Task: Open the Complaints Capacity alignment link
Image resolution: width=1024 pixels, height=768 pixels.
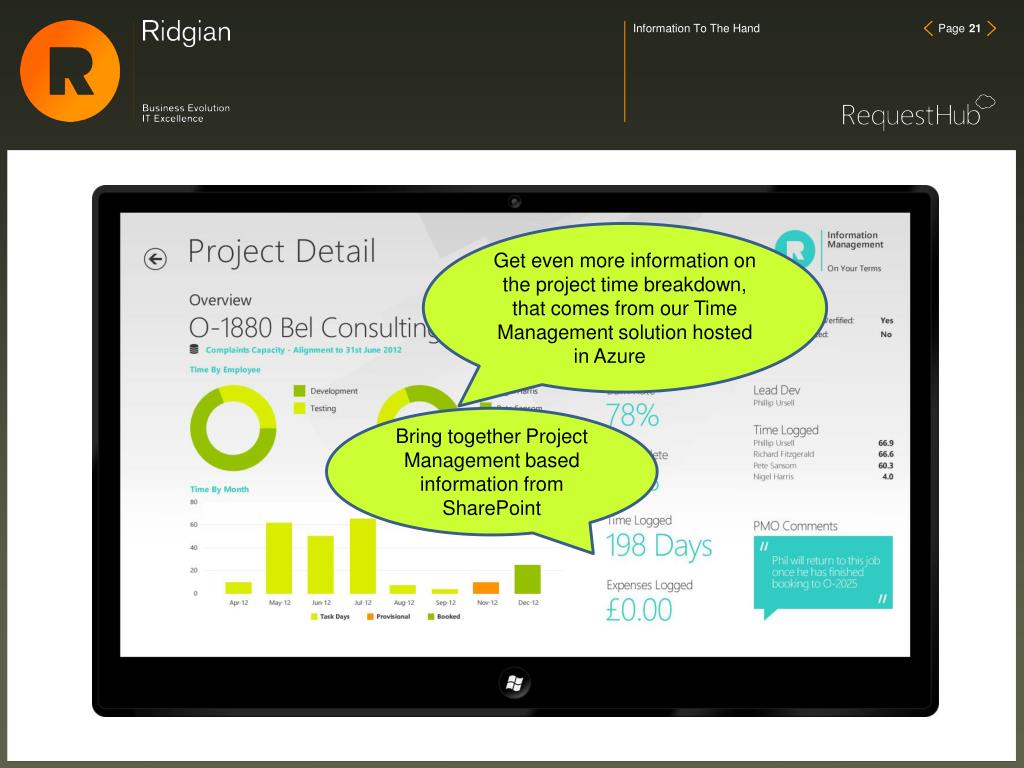Action: pos(304,350)
